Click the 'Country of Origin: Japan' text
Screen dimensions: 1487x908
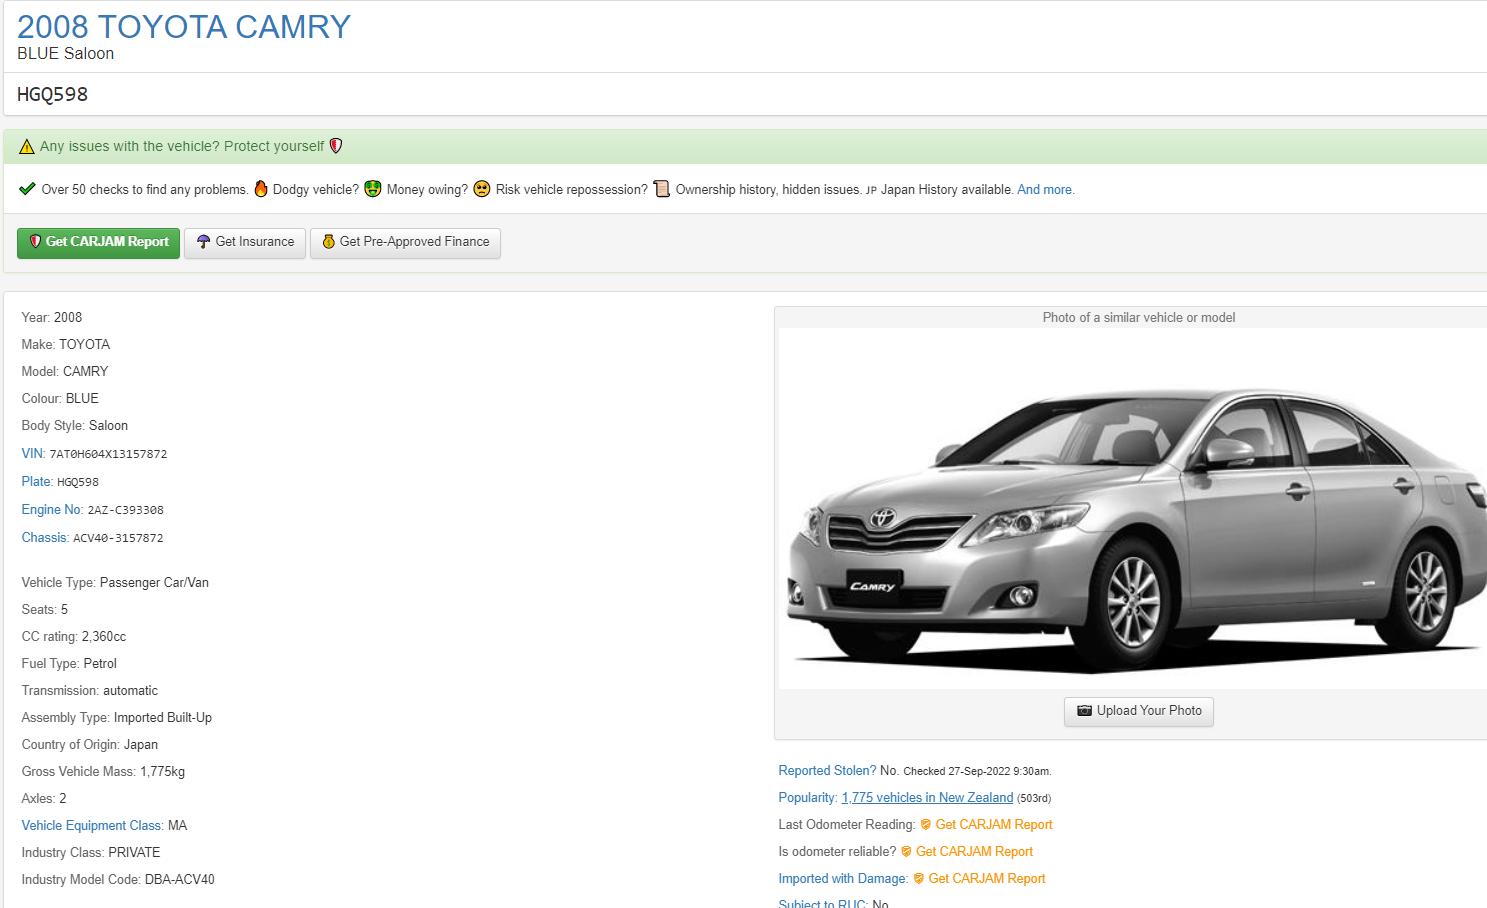click(90, 745)
